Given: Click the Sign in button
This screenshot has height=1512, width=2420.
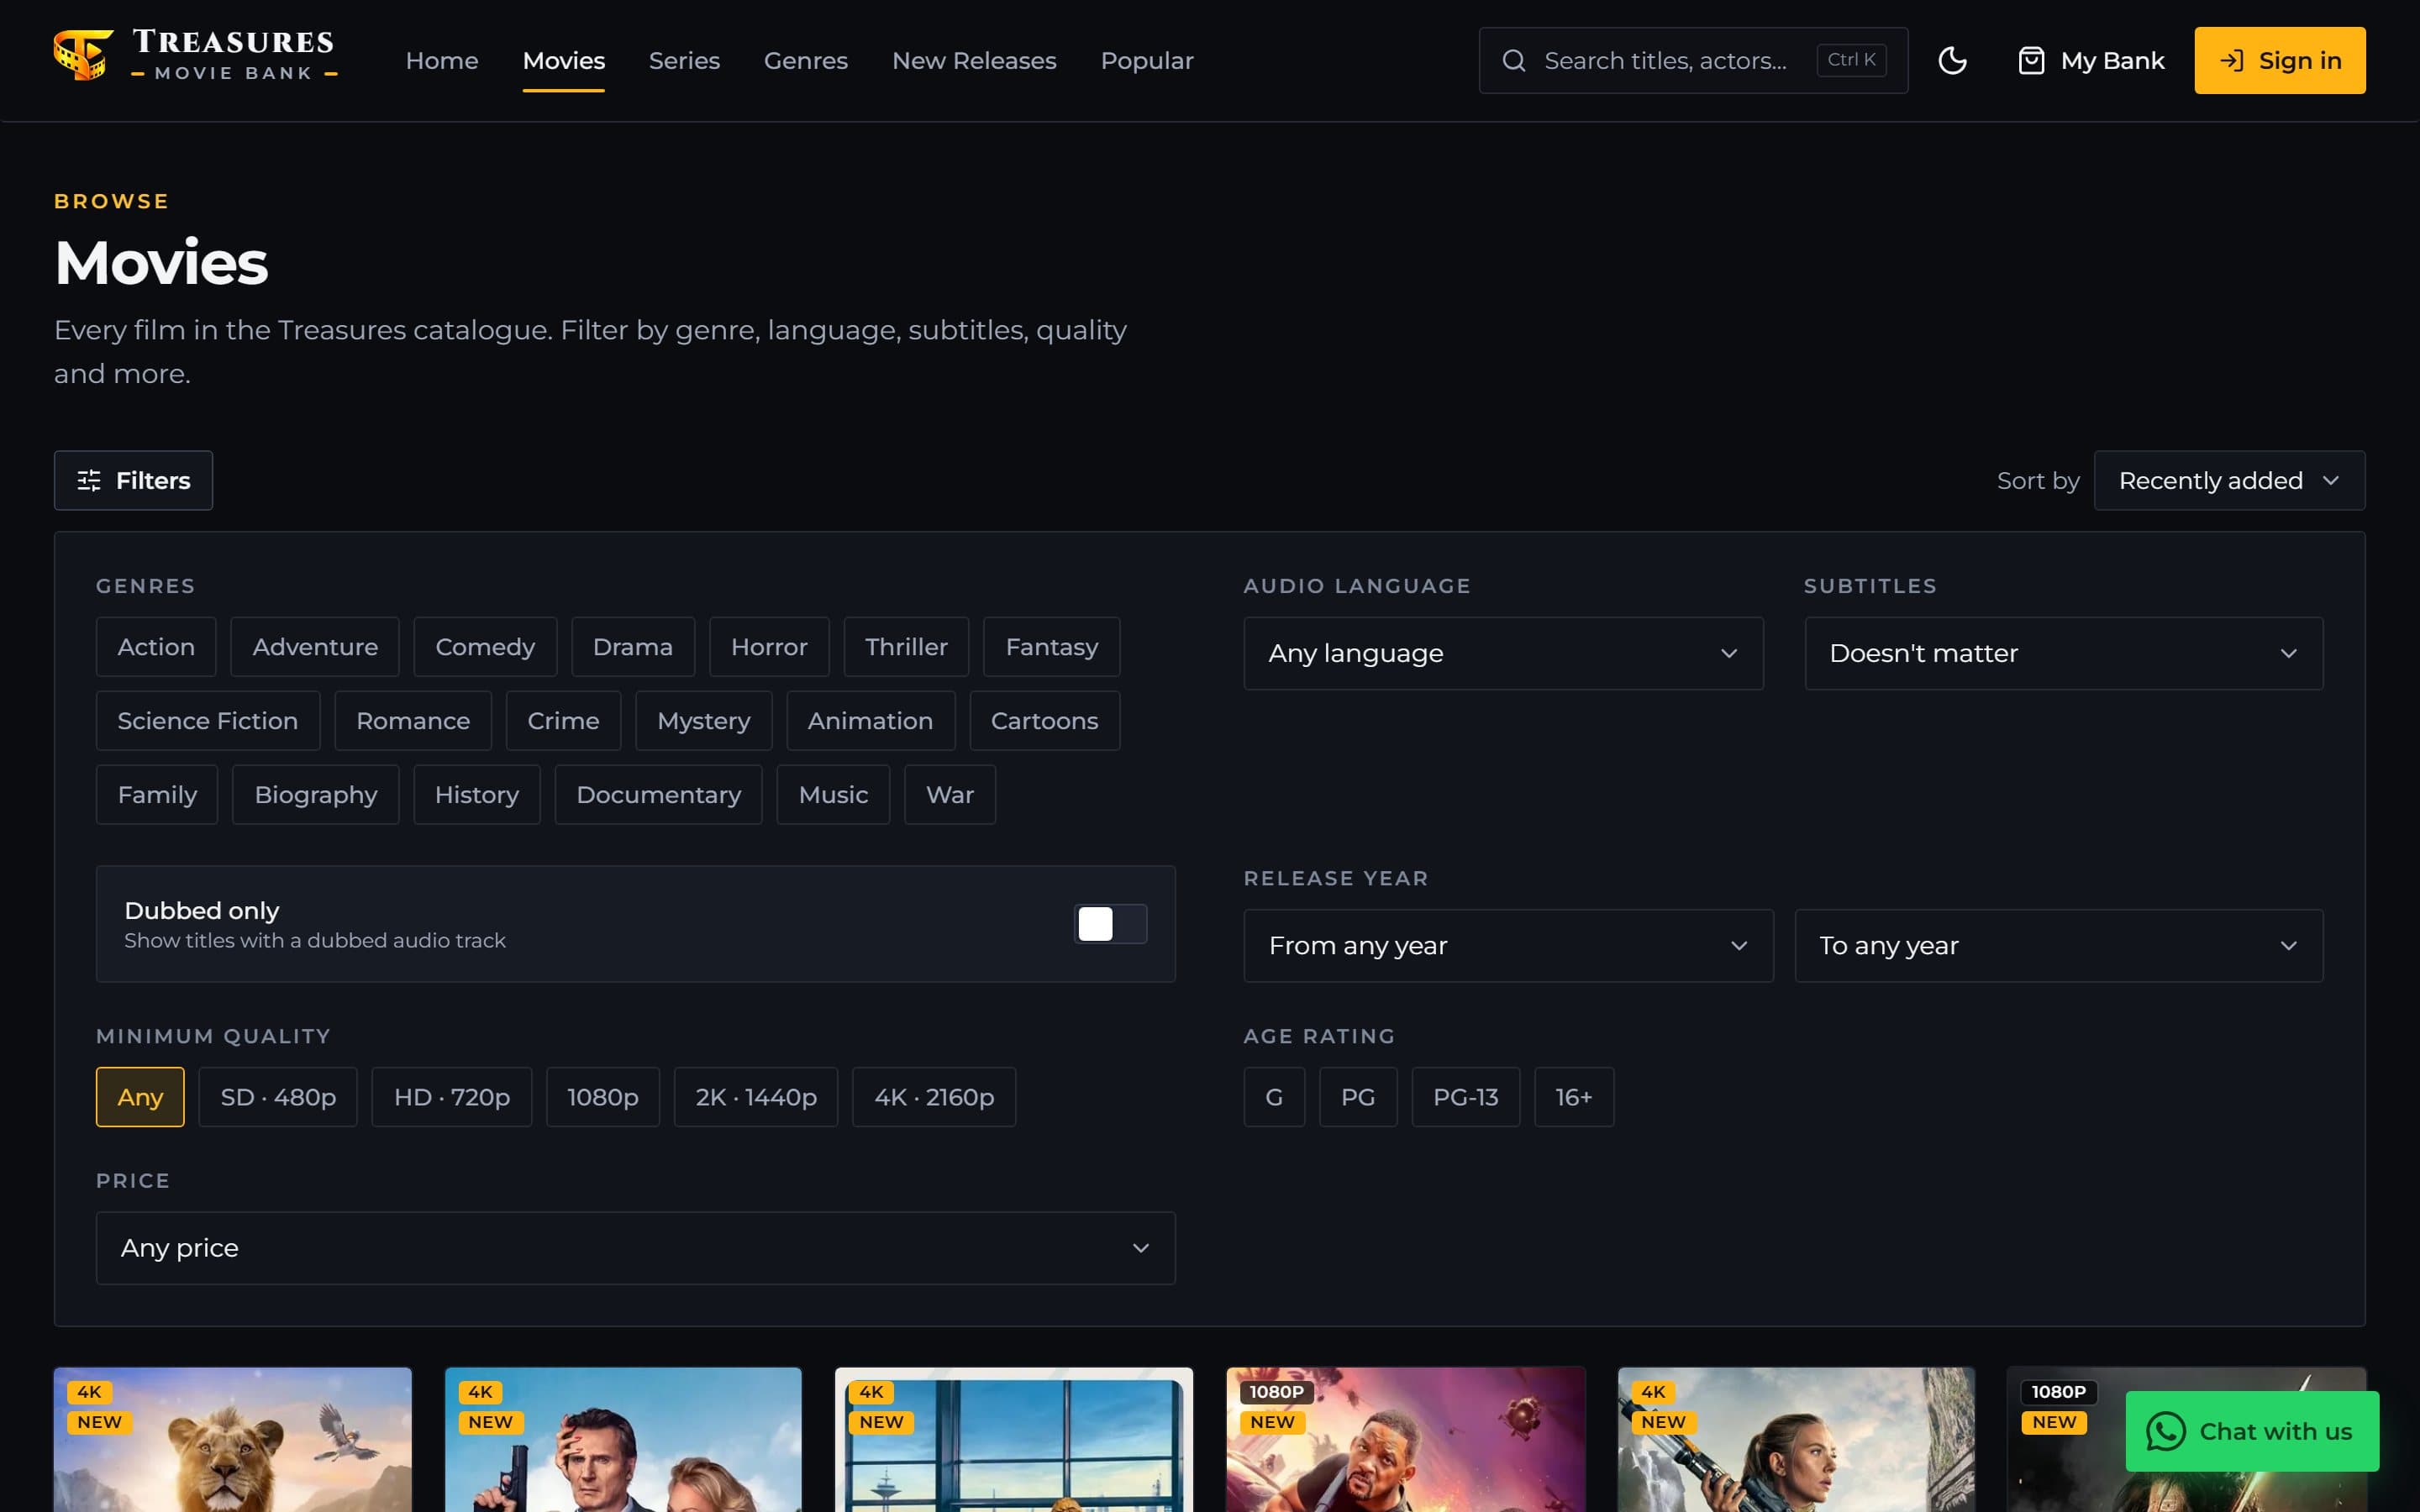Looking at the screenshot, I should (2280, 61).
